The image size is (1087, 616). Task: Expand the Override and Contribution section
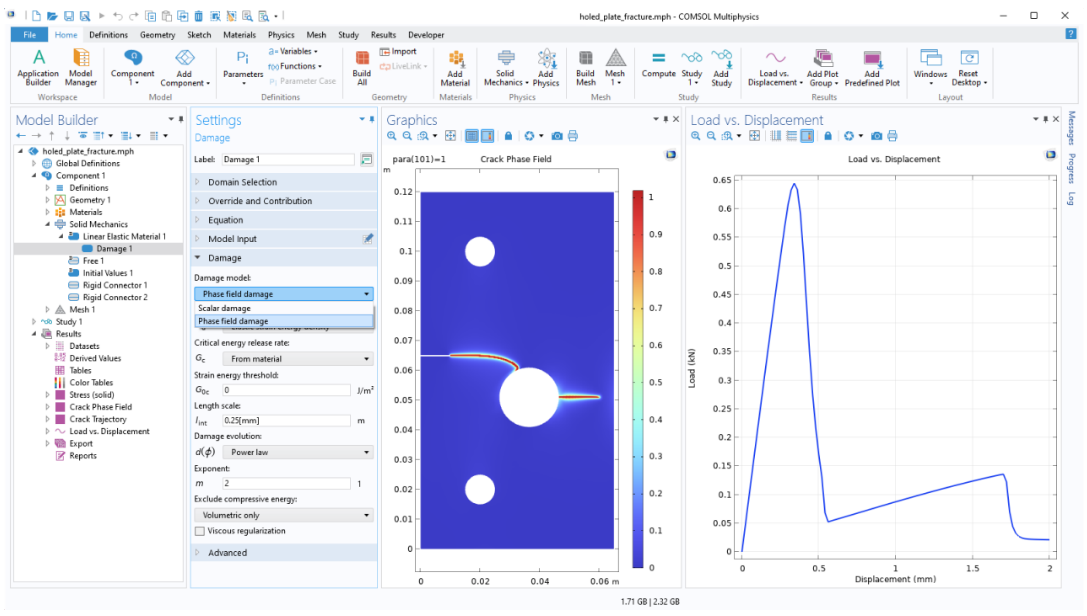click(284, 201)
